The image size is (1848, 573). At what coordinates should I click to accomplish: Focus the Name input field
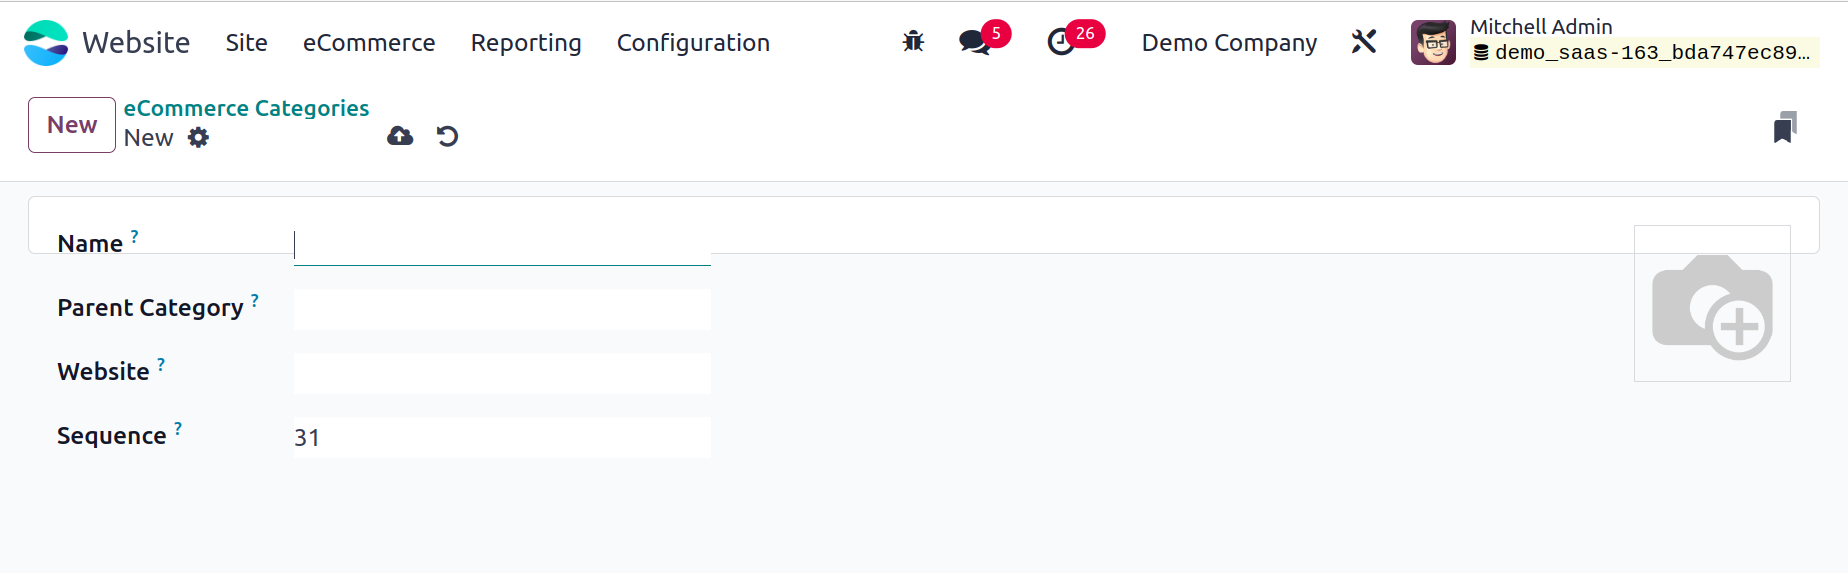point(502,245)
